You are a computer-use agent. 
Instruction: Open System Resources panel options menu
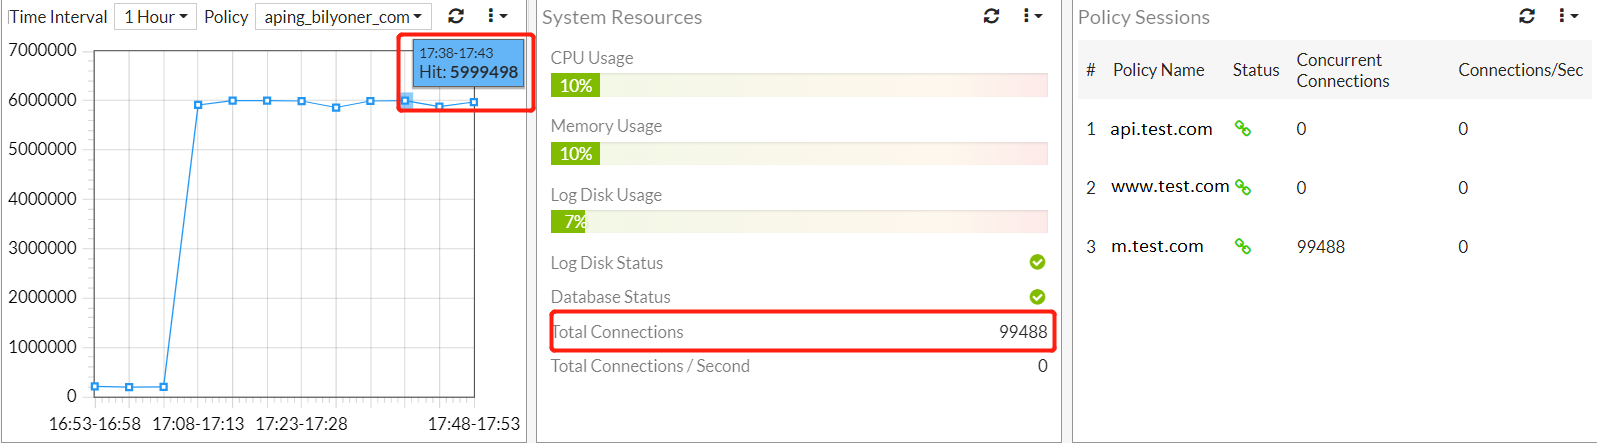[1032, 16]
